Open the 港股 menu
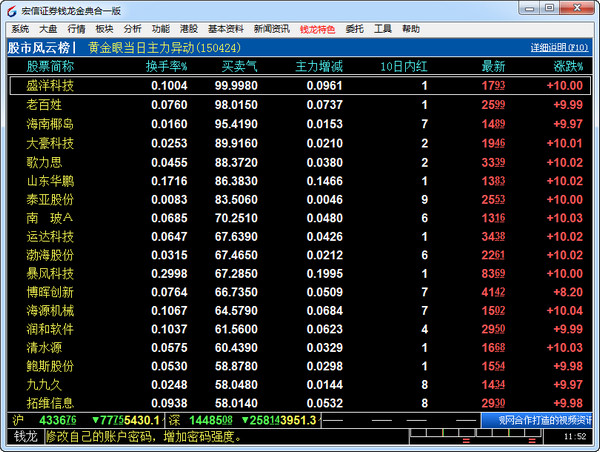This screenshot has width=600, height=452. click(x=189, y=29)
